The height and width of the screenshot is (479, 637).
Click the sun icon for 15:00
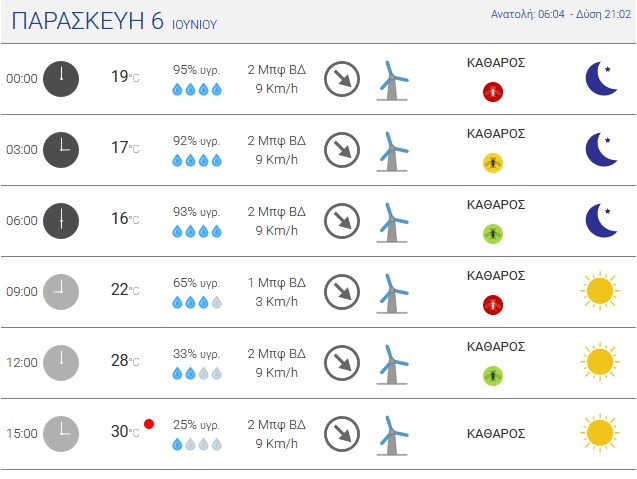[600, 433]
